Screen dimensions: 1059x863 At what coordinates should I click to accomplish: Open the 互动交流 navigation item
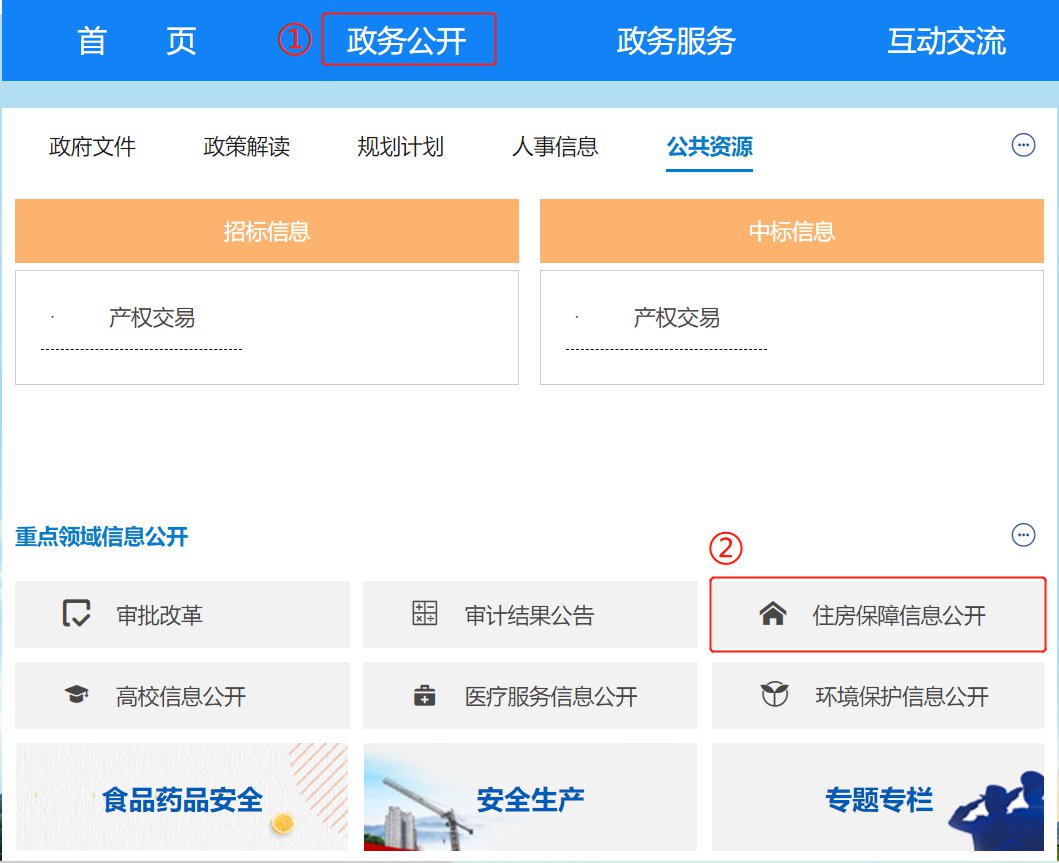pyautogui.click(x=946, y=41)
